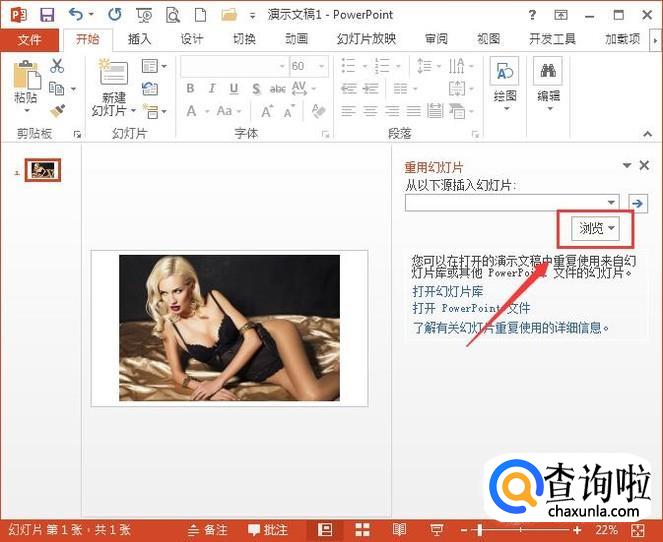The image size is (663, 542).
Task: Switch to the Slide Show (幻灯片放映) tab
Action: point(366,39)
